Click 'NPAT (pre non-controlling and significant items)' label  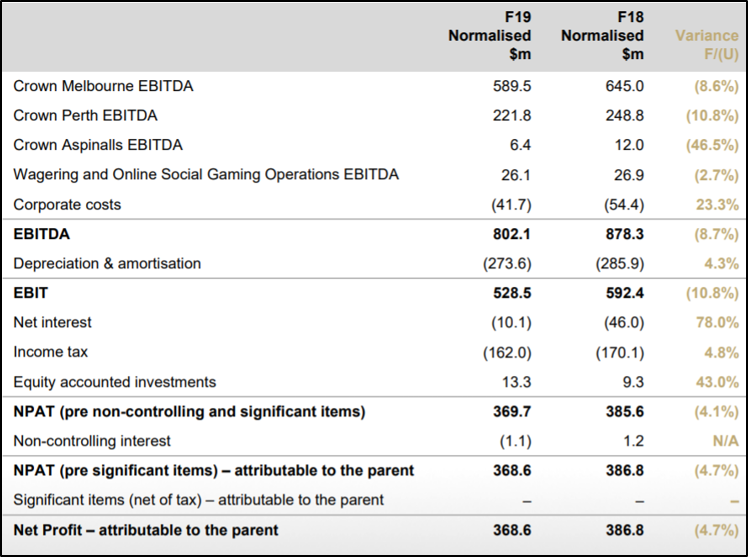189,412
